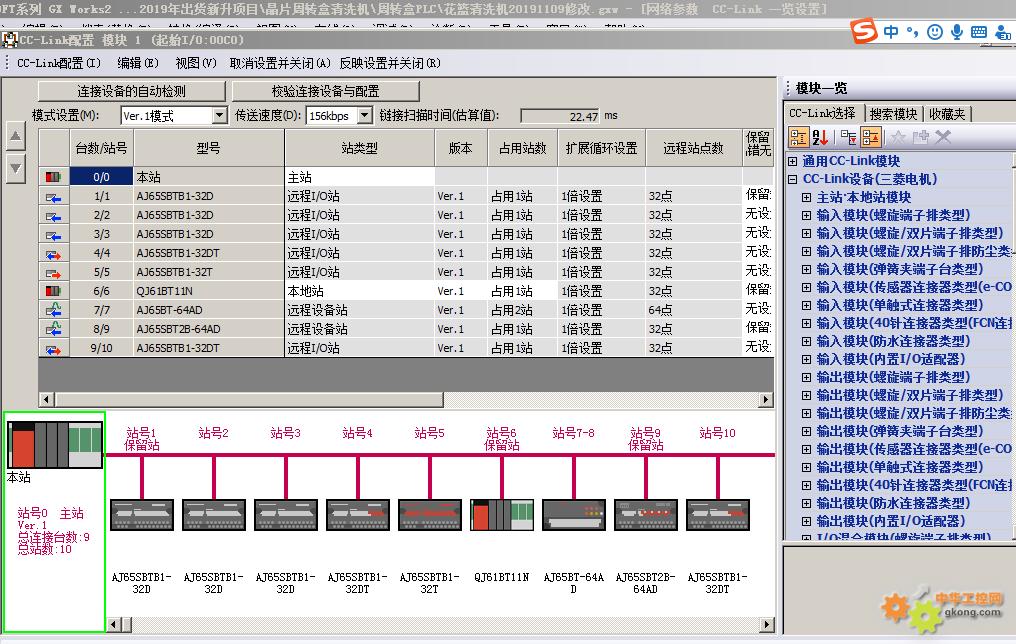Image resolution: width=1016 pixels, height=644 pixels.
Task: Click the expand-all tree icon in module list
Action: [x=848, y=137]
